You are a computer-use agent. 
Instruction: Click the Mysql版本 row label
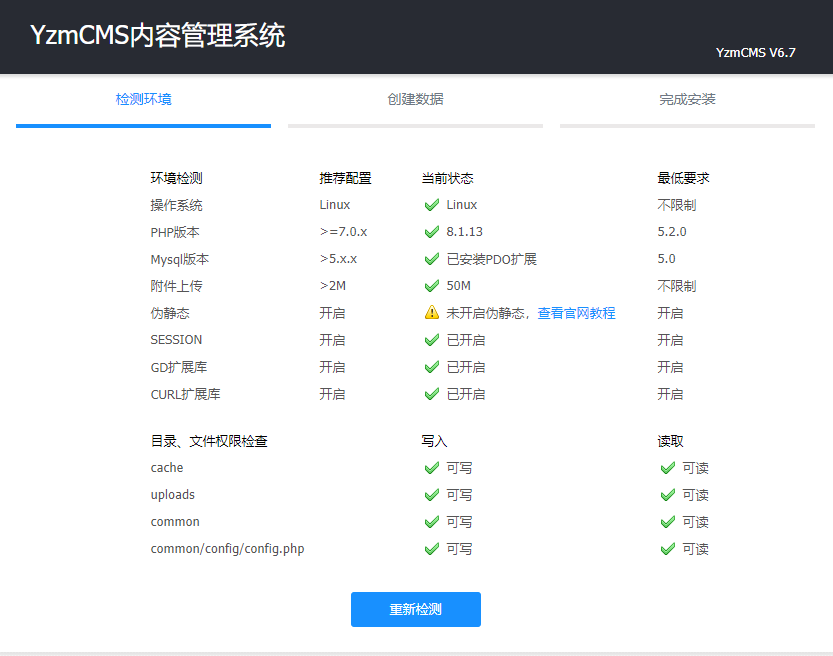pyautogui.click(x=180, y=259)
